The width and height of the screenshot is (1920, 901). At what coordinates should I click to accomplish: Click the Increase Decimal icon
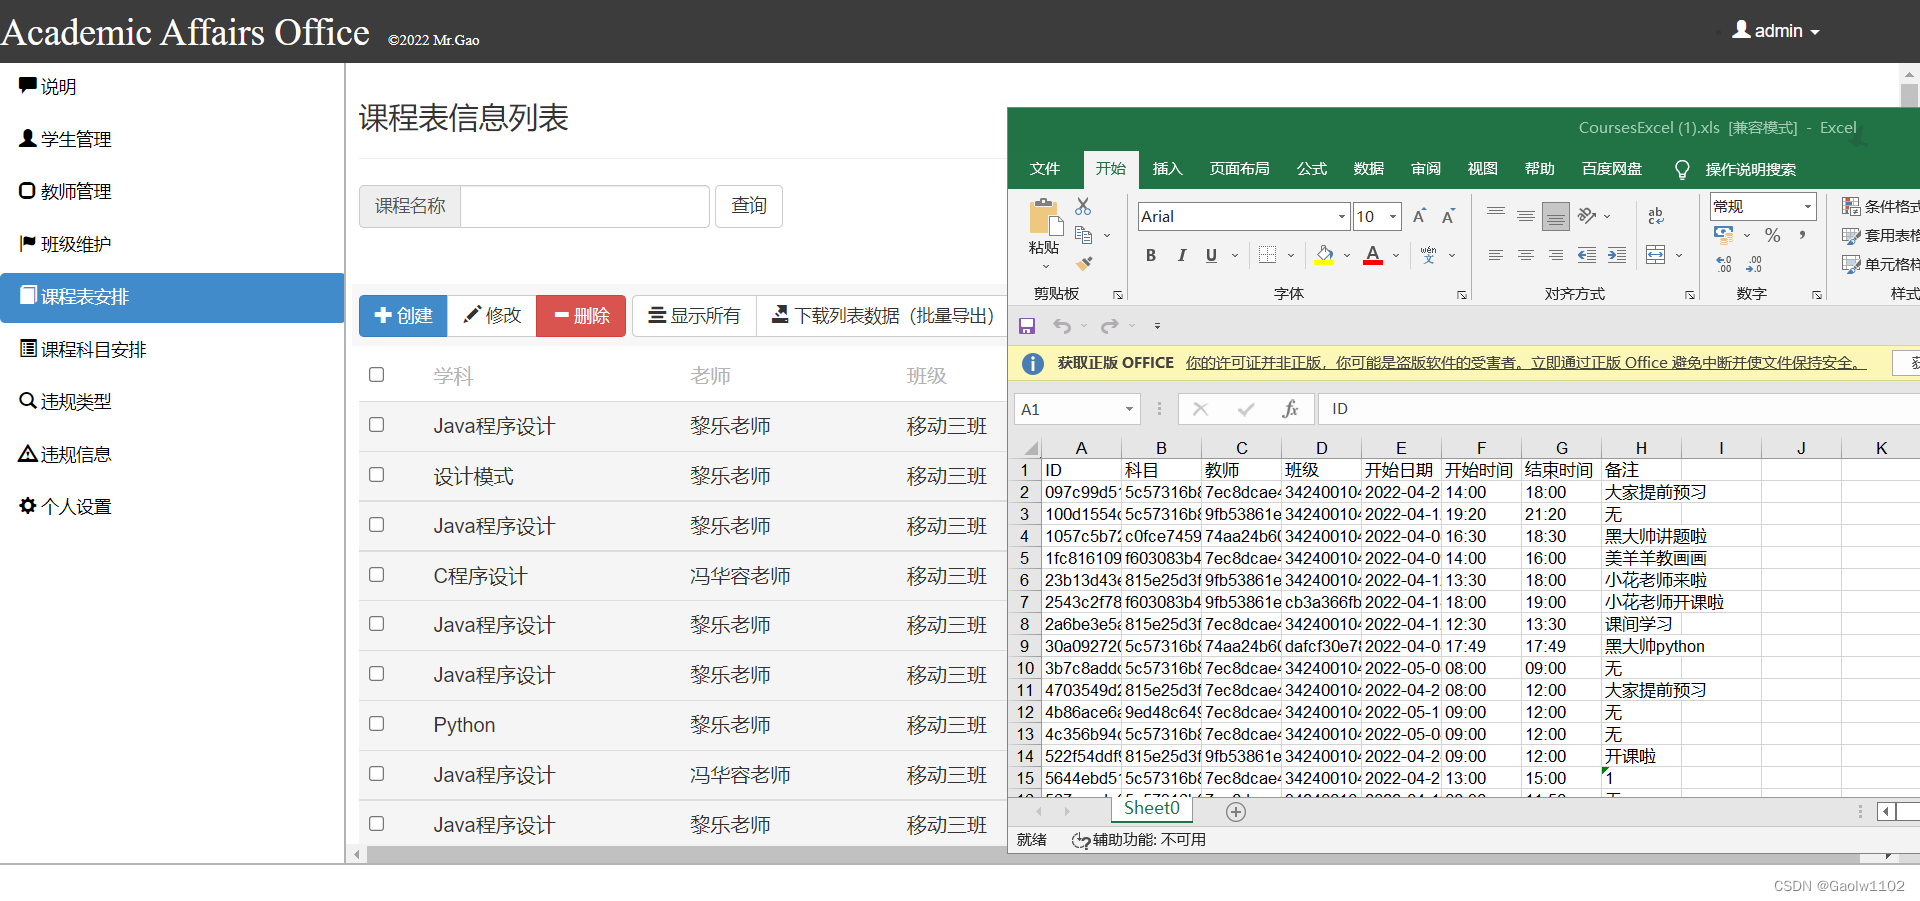1724,264
